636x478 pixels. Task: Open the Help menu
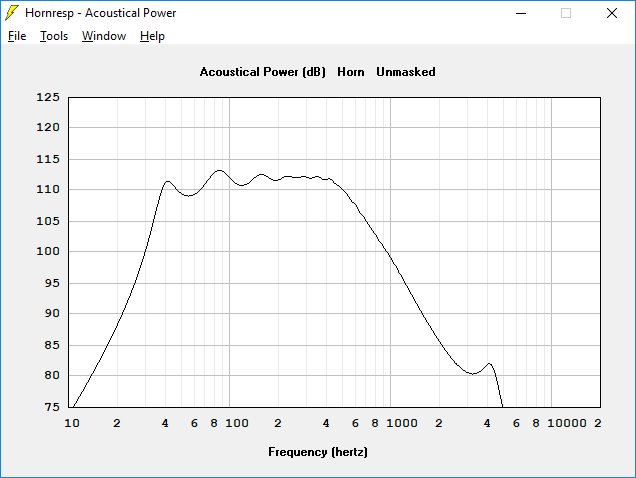coord(152,36)
